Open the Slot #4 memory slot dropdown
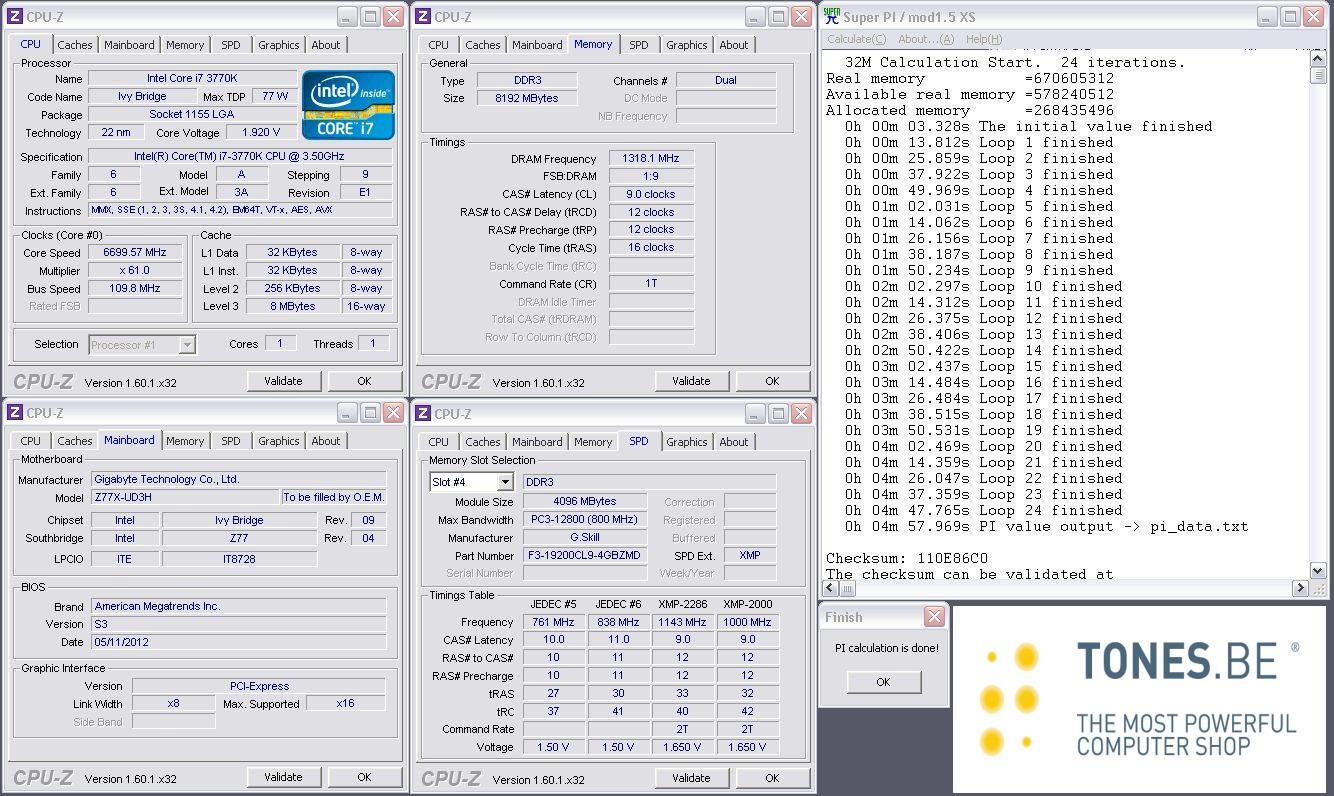The height and width of the screenshot is (796, 1334). pyautogui.click(x=471, y=482)
